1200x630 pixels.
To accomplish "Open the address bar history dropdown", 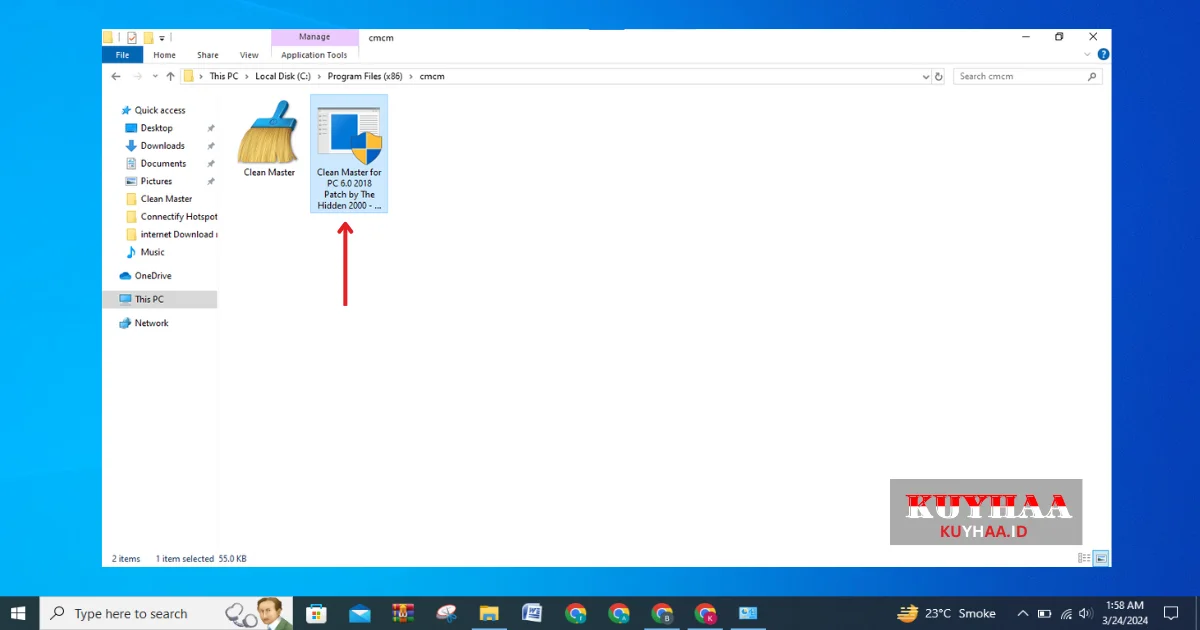I will point(925,76).
